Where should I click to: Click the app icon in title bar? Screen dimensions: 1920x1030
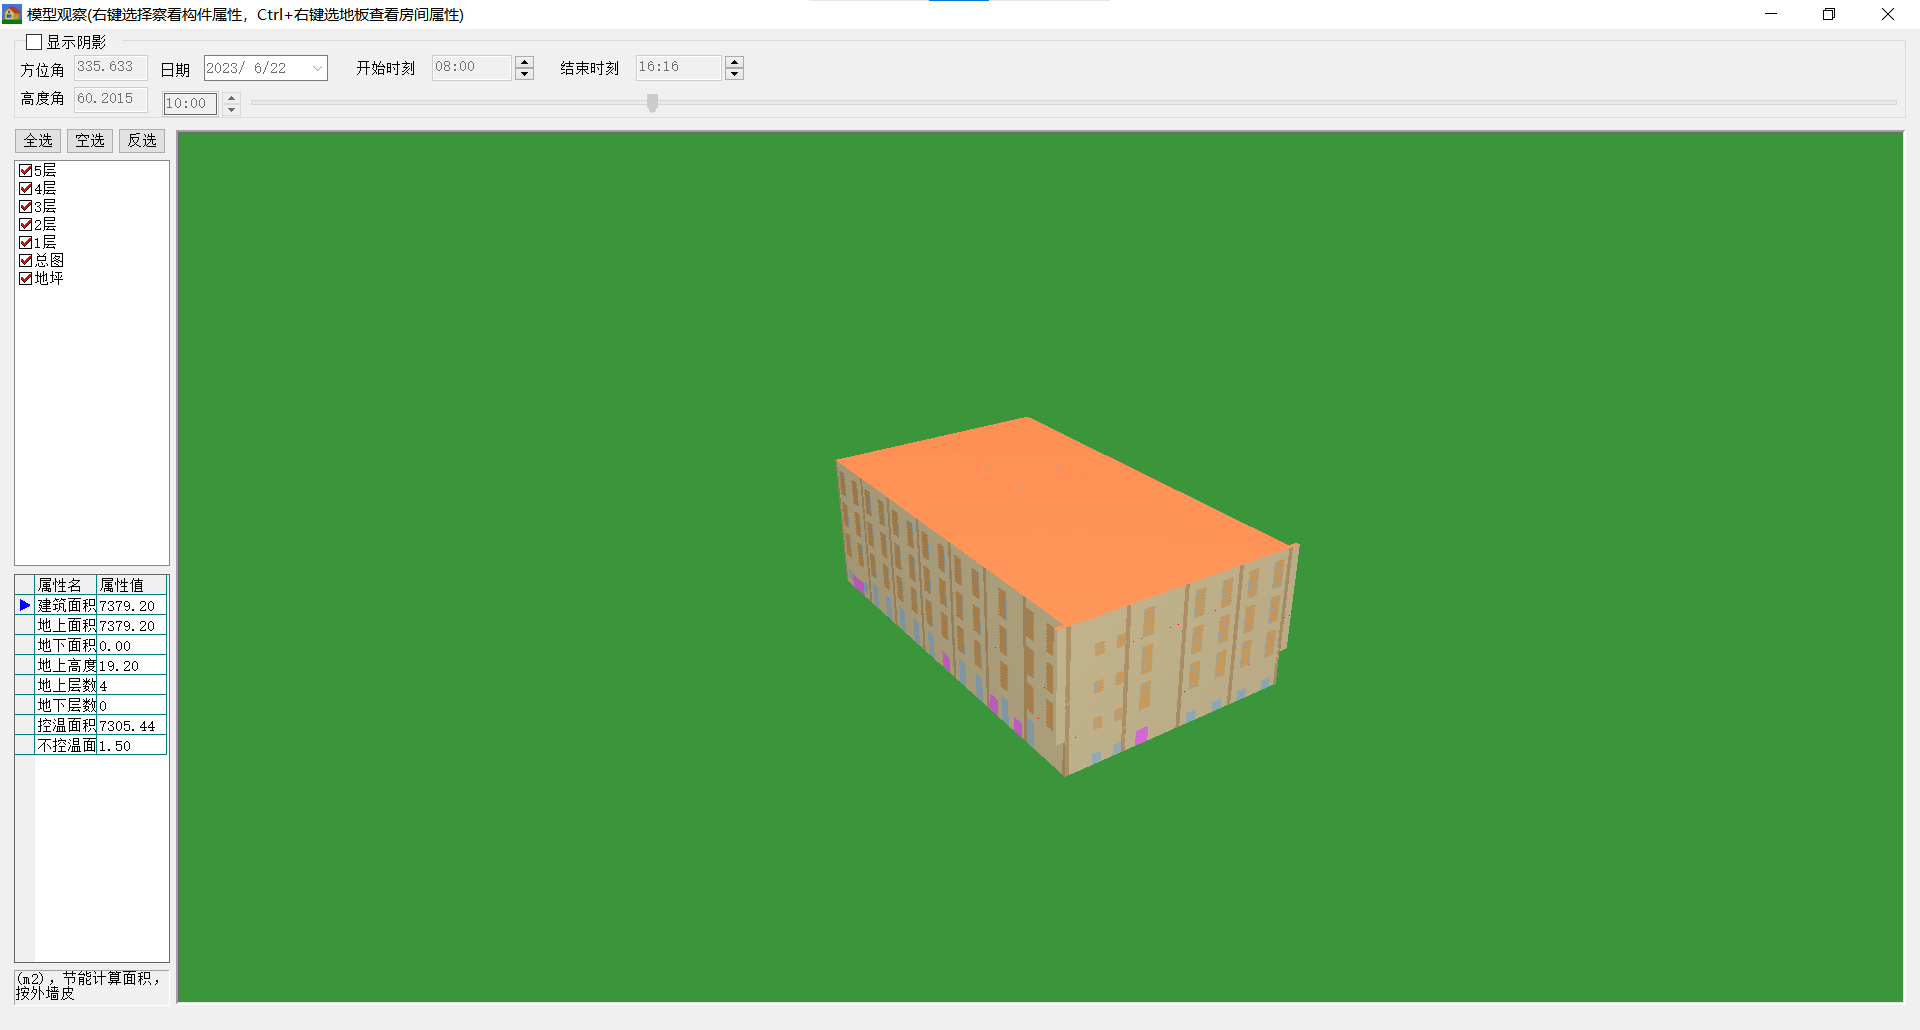pyautogui.click(x=12, y=14)
